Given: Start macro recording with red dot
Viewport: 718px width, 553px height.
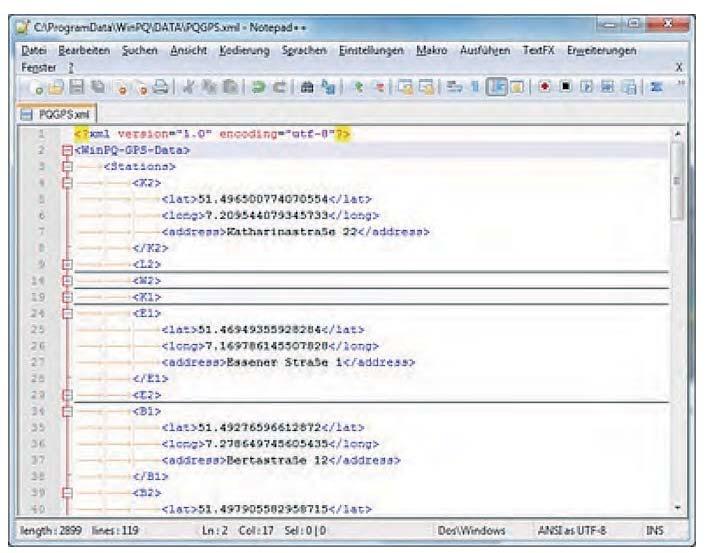Looking at the screenshot, I should (544, 87).
